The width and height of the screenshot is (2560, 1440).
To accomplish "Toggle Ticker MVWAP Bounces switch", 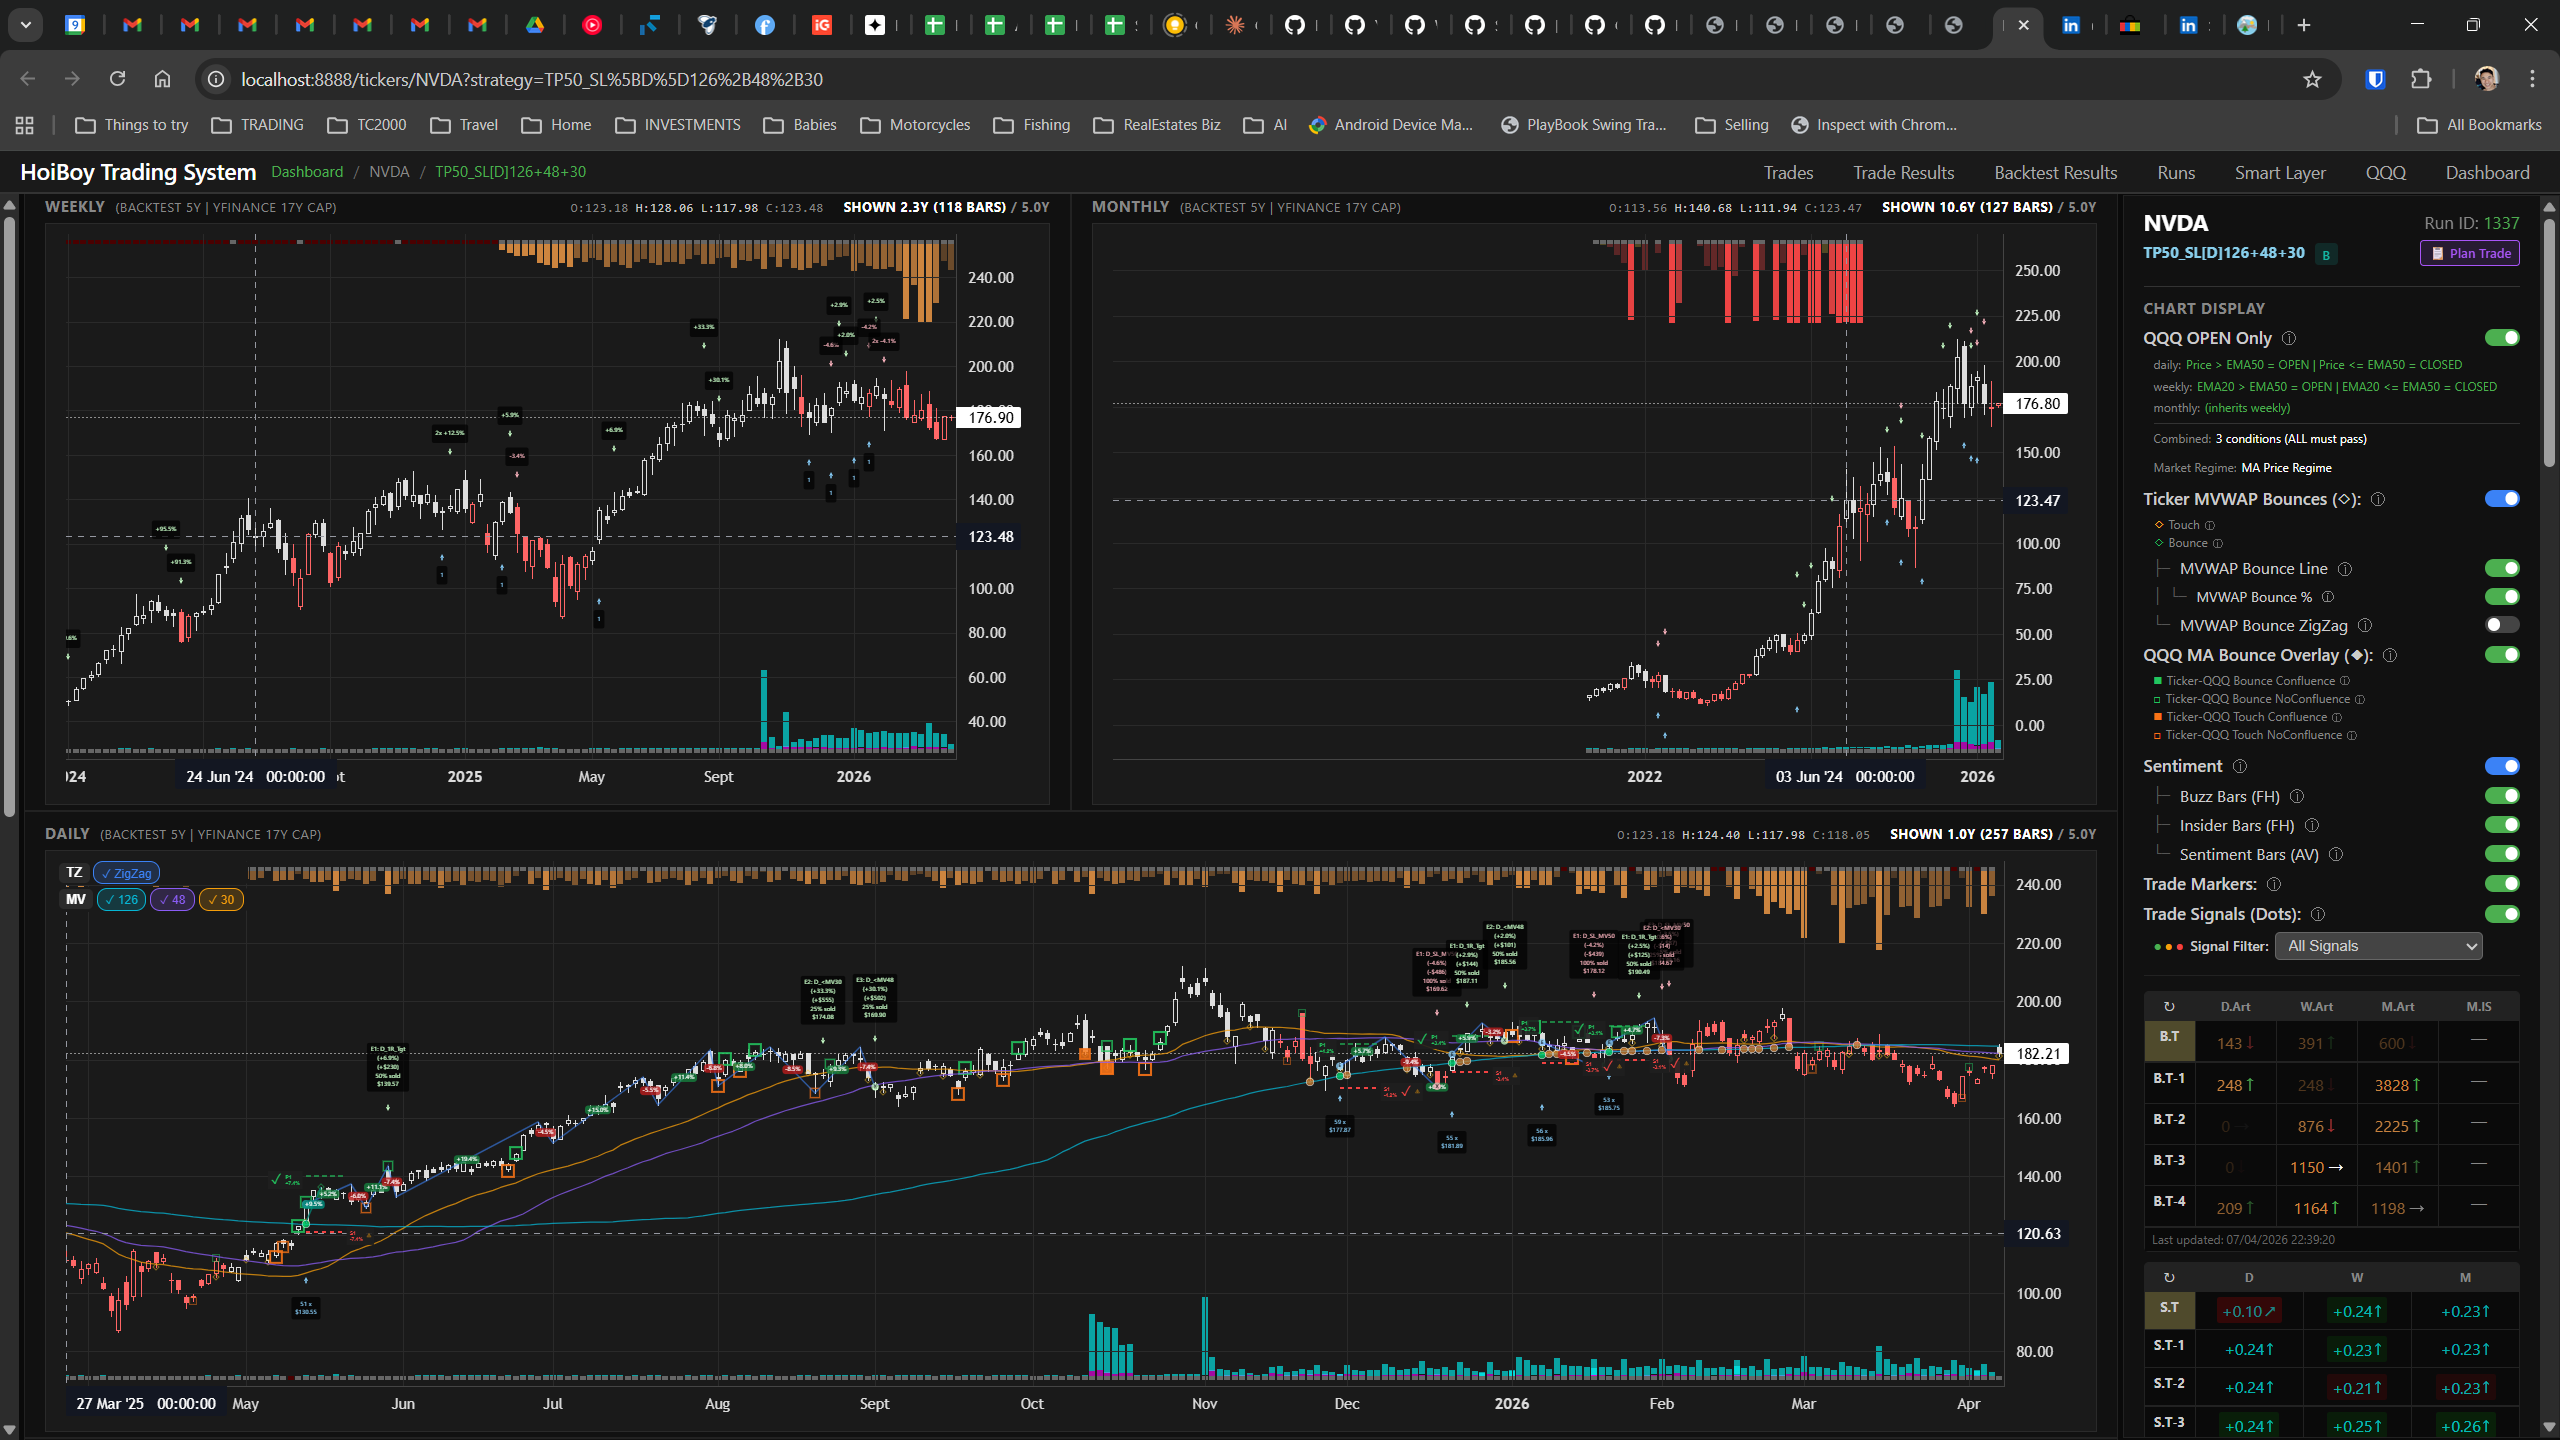I will (2502, 499).
